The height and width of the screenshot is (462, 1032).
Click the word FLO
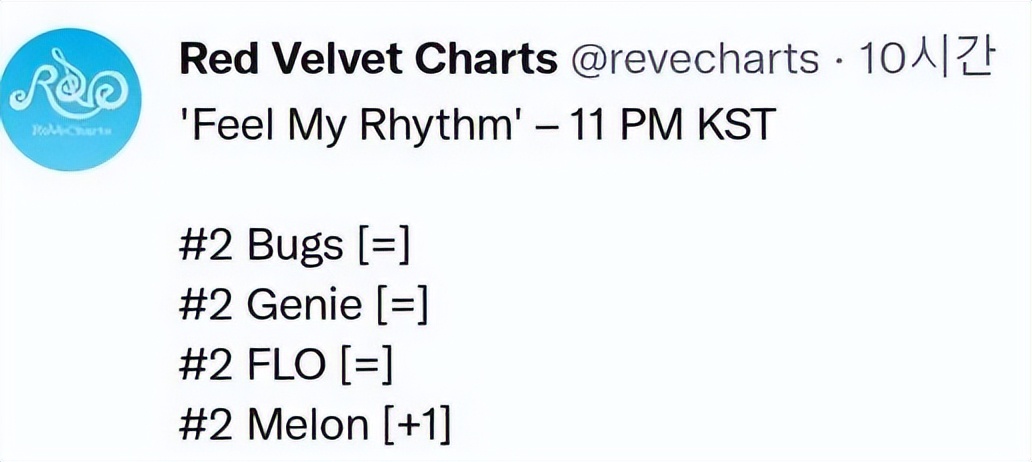point(286,365)
